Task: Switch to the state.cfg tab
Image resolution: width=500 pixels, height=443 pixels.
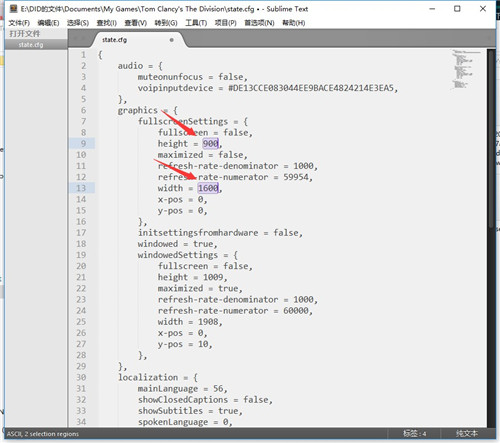Action: coord(114,40)
